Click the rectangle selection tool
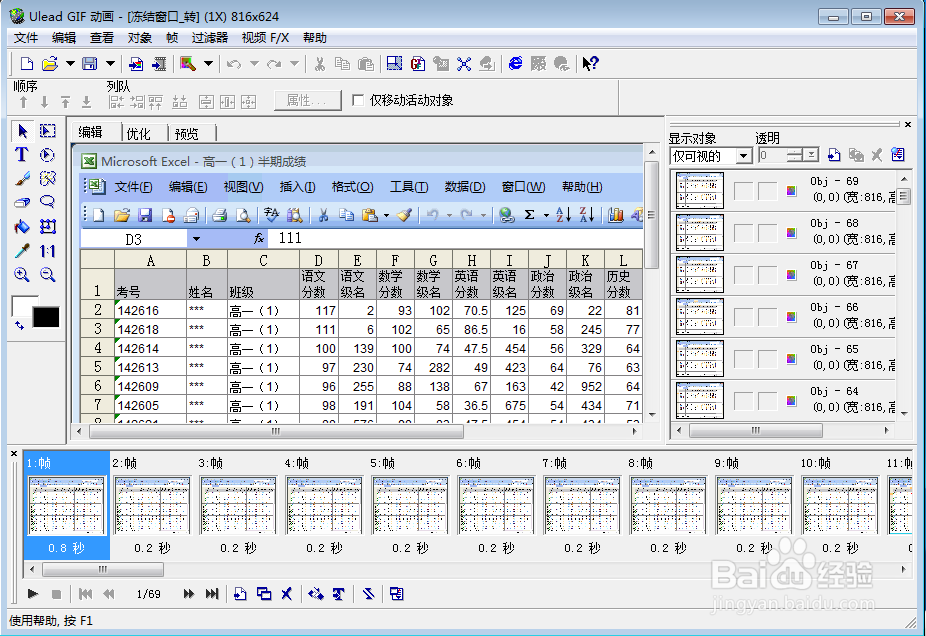Image resolution: width=926 pixels, height=636 pixels. click(x=48, y=131)
